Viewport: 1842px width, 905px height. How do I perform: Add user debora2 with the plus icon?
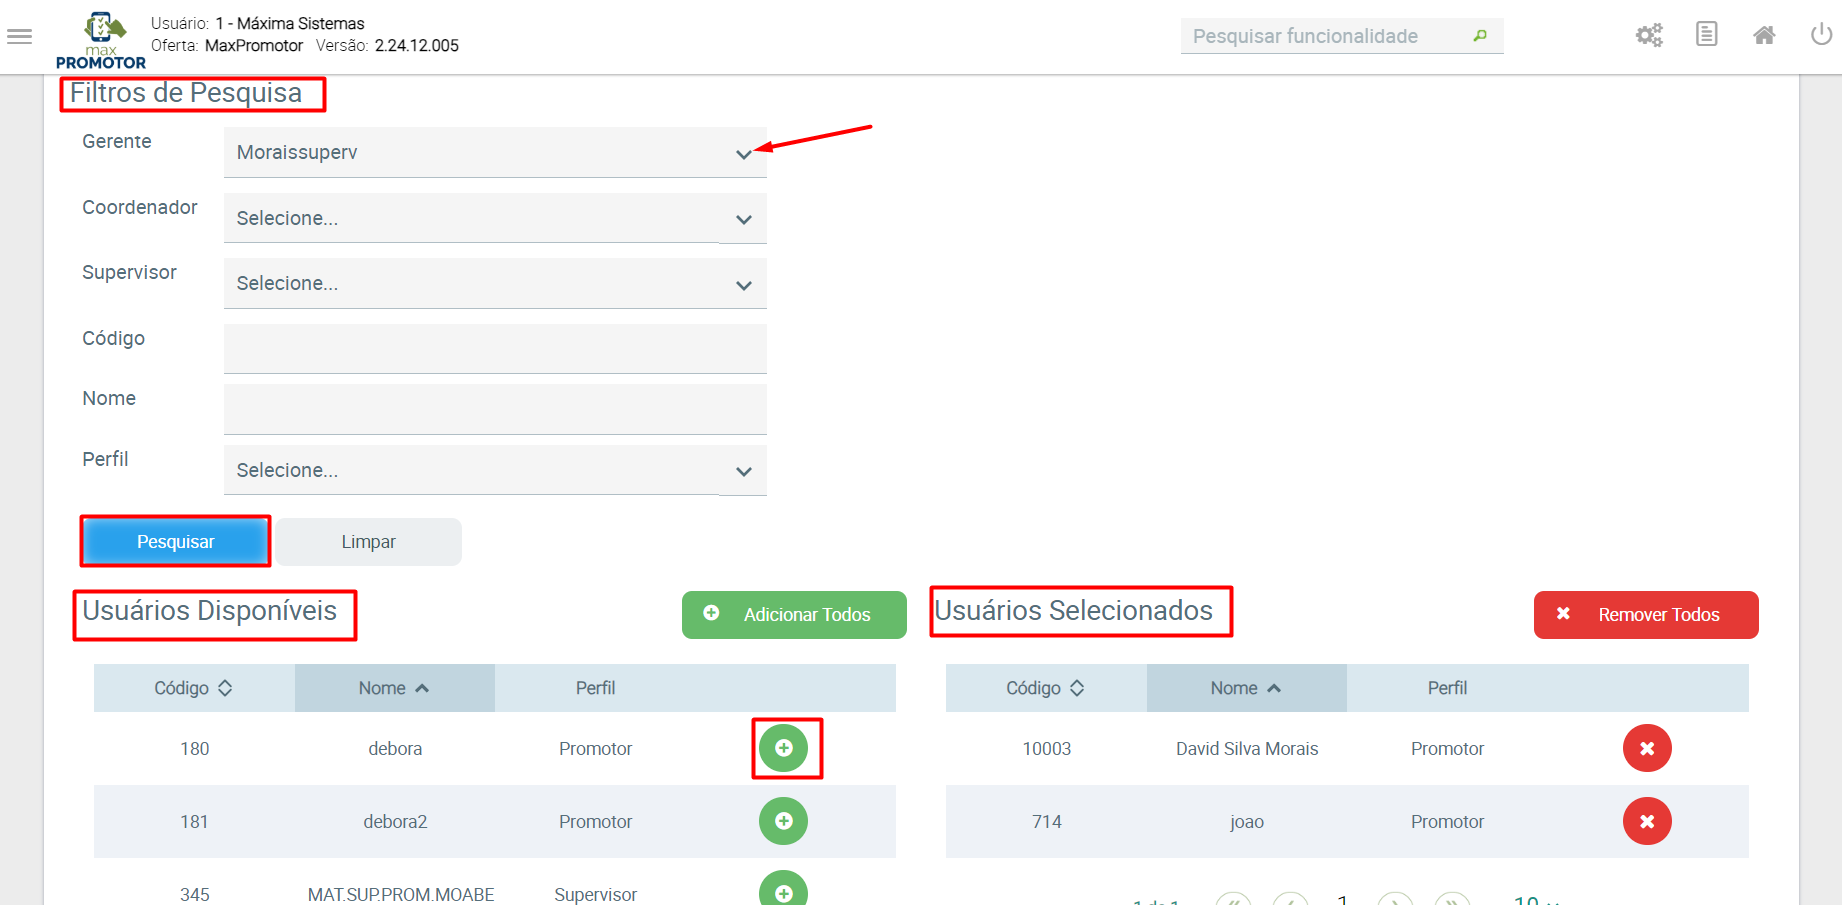point(783,821)
